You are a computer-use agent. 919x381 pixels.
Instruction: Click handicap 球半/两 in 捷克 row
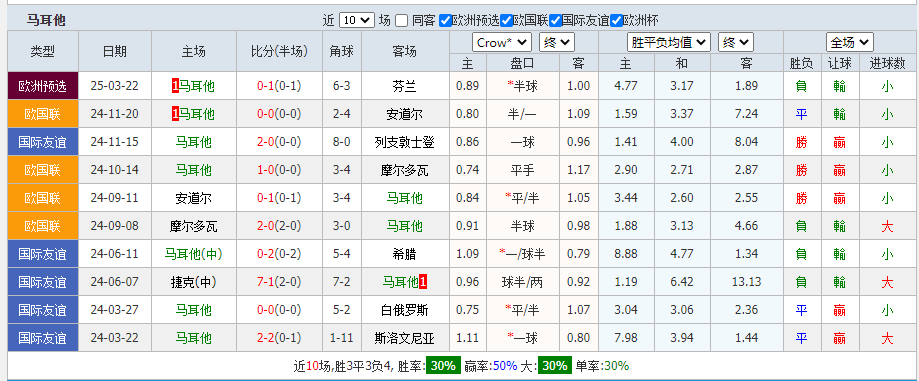pos(522,282)
